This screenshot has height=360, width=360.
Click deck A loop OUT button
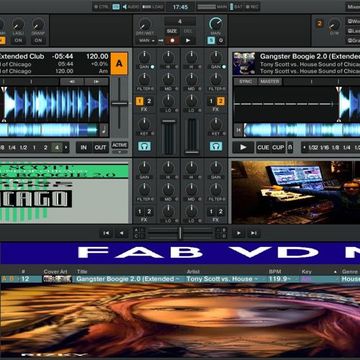[x=100, y=147]
